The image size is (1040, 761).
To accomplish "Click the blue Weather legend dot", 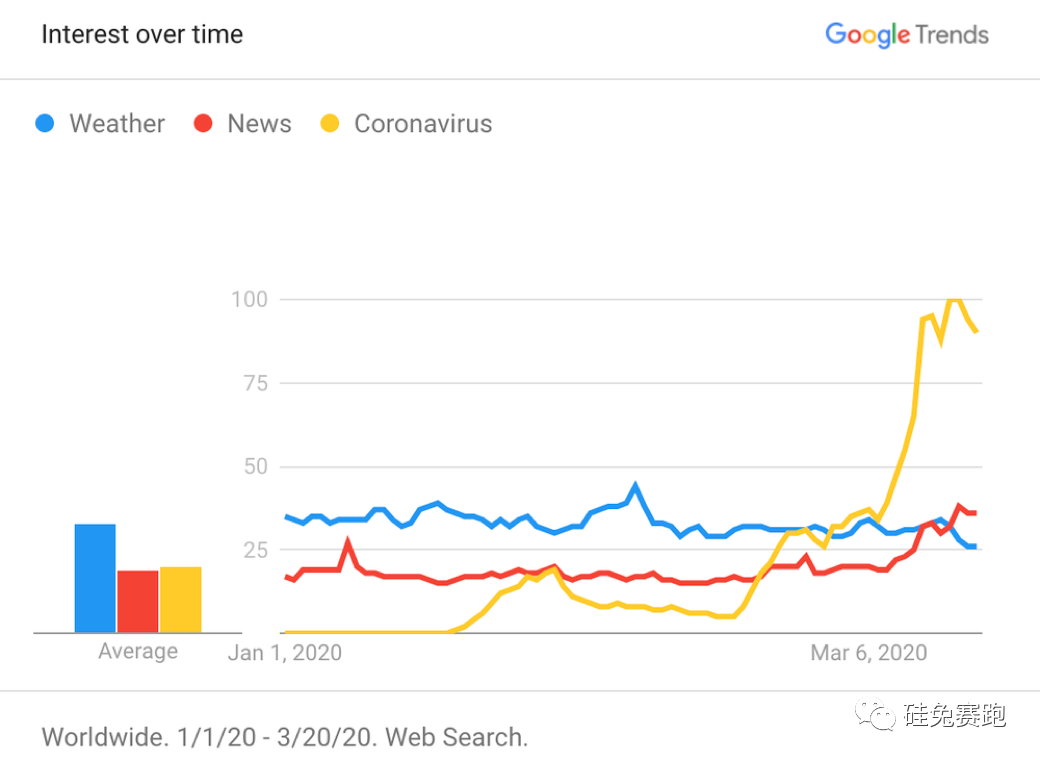I will point(45,124).
